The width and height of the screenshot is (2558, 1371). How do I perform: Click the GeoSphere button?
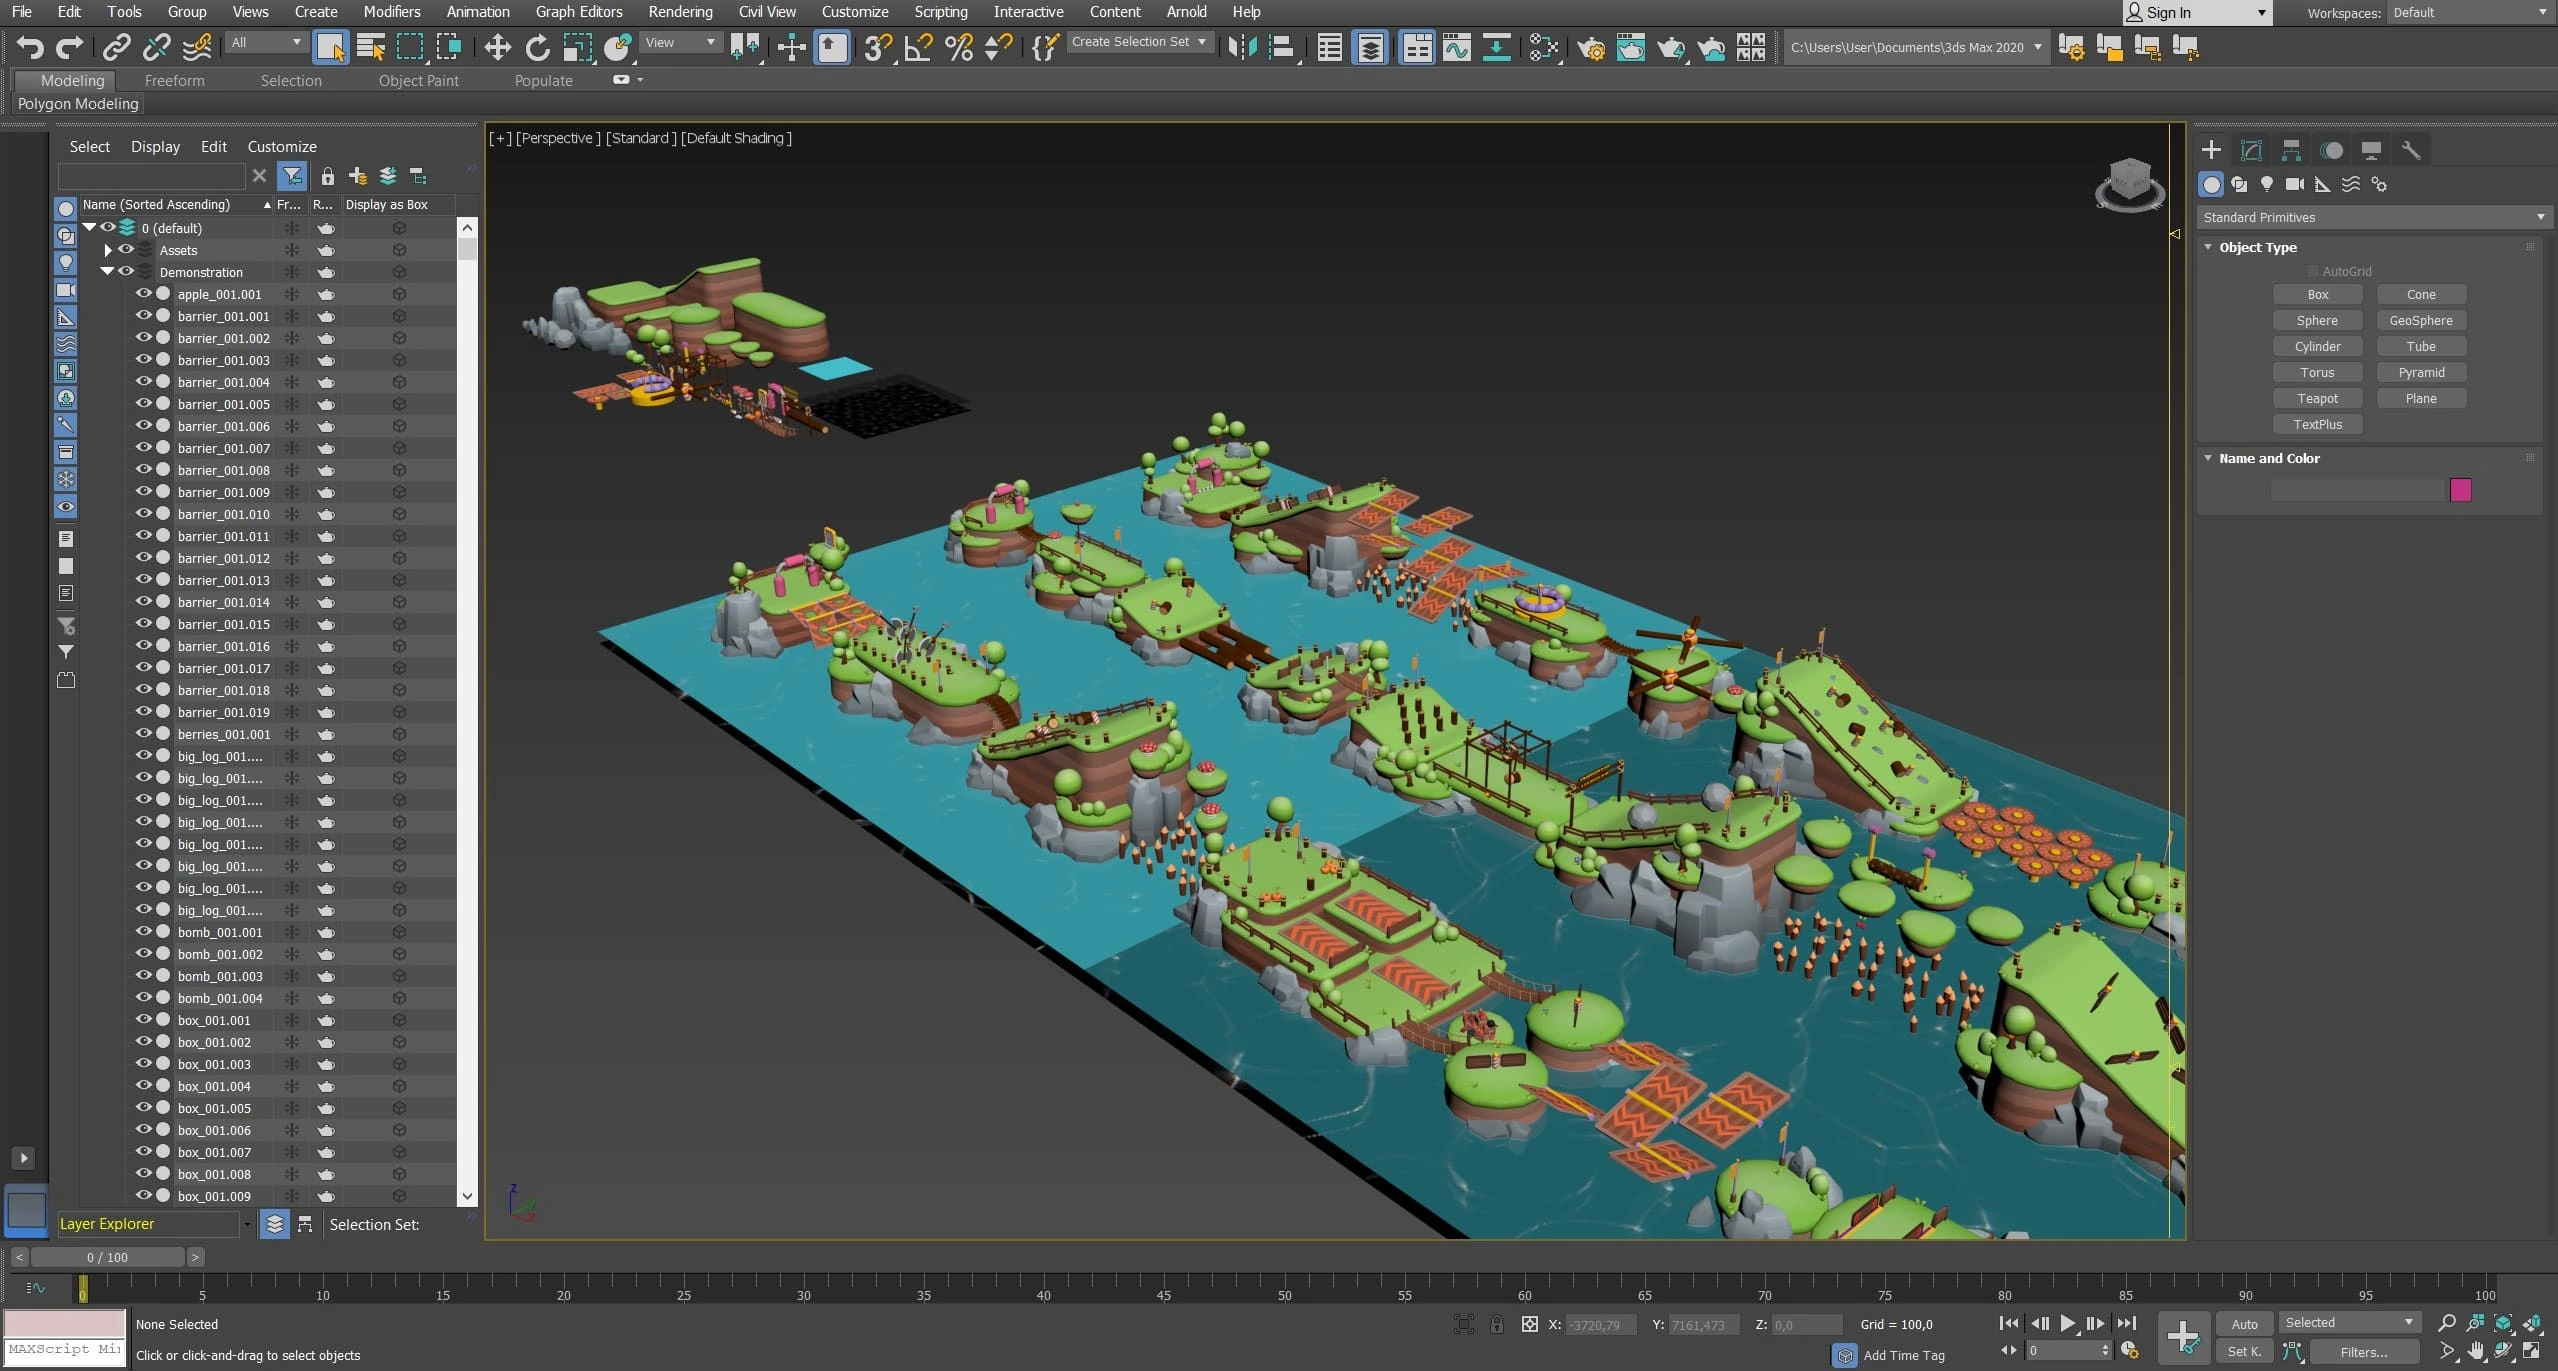2420,320
